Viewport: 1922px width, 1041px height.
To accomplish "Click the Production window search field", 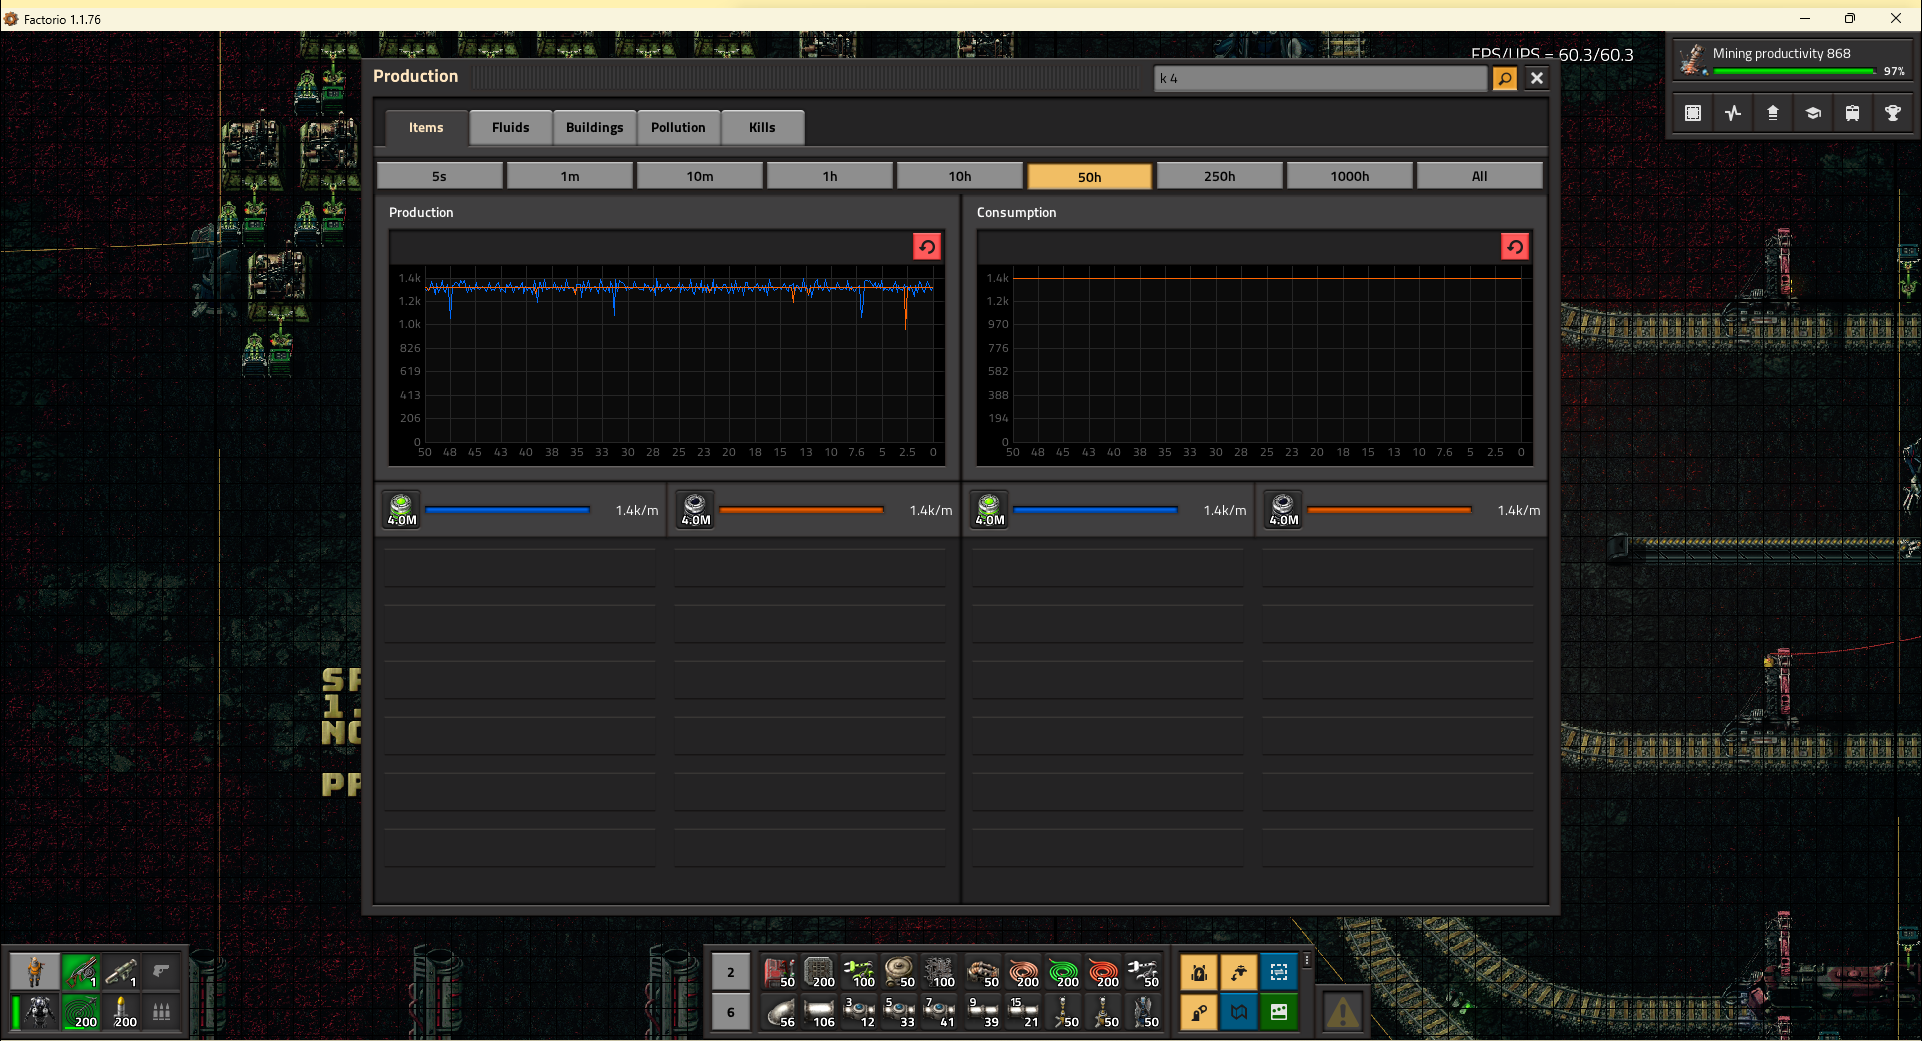I will [x=1321, y=78].
